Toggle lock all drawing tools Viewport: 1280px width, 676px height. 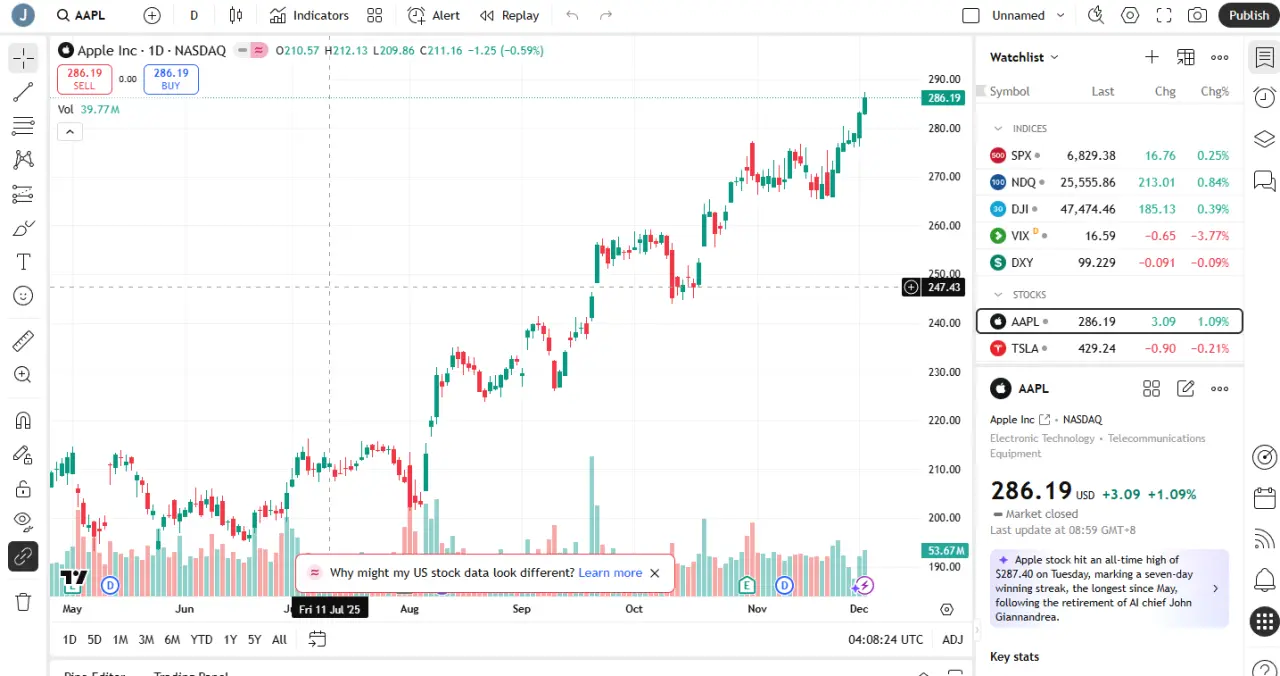(23, 488)
